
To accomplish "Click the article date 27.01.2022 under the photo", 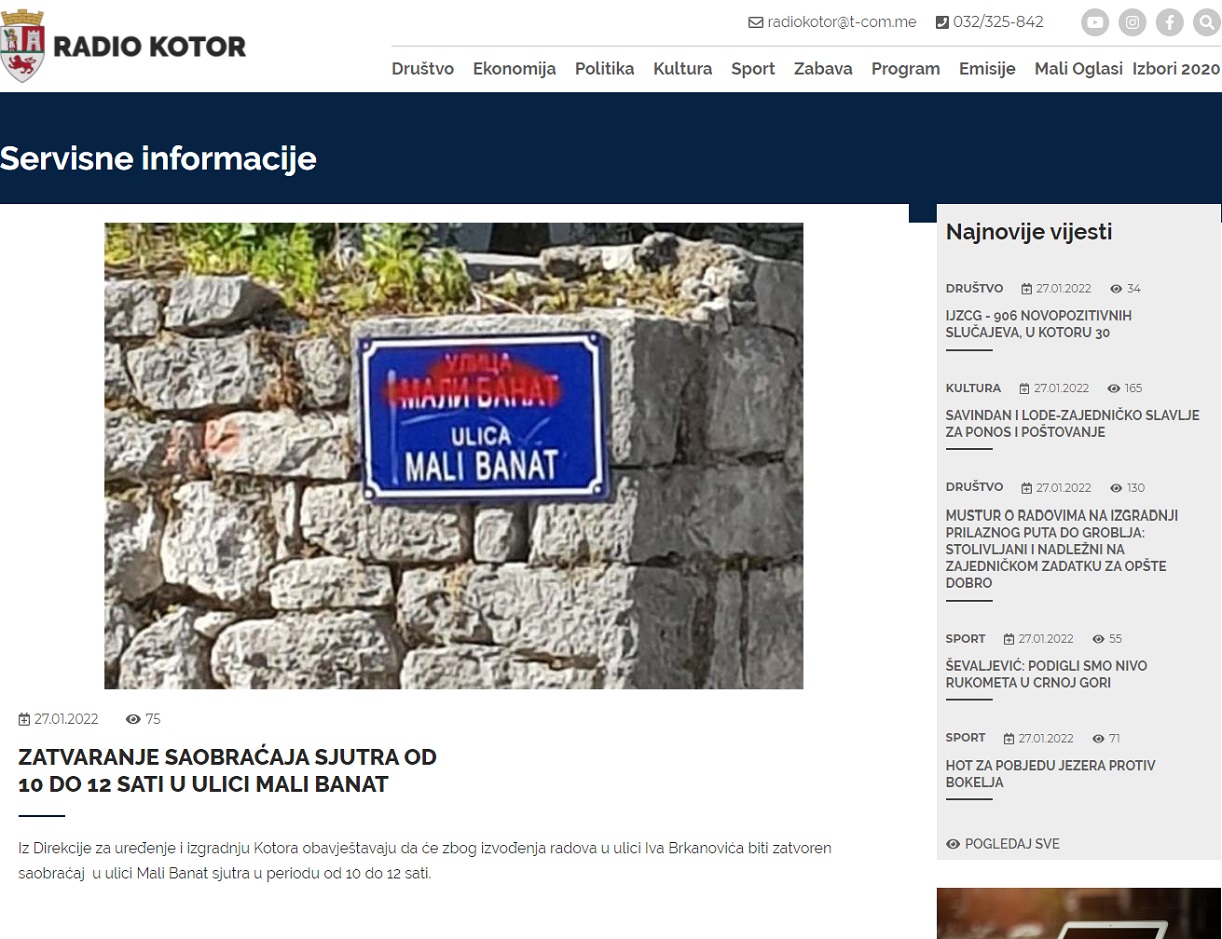I will click(x=66, y=719).
